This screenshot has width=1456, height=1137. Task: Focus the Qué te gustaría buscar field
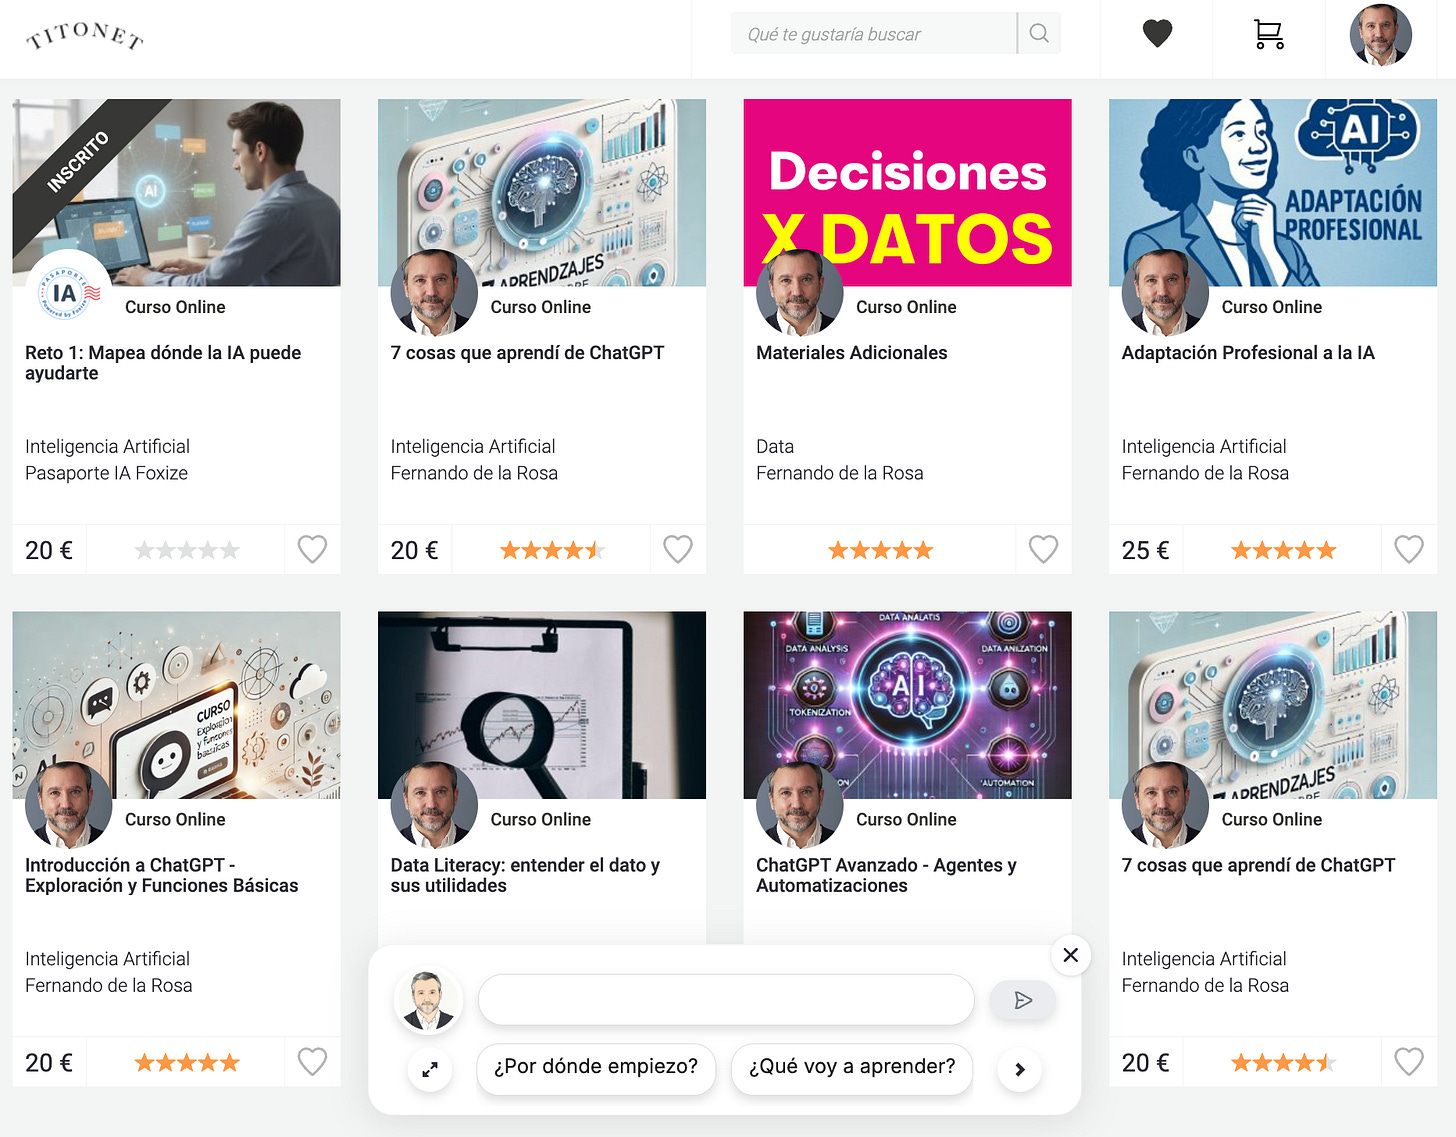pyautogui.click(x=874, y=33)
